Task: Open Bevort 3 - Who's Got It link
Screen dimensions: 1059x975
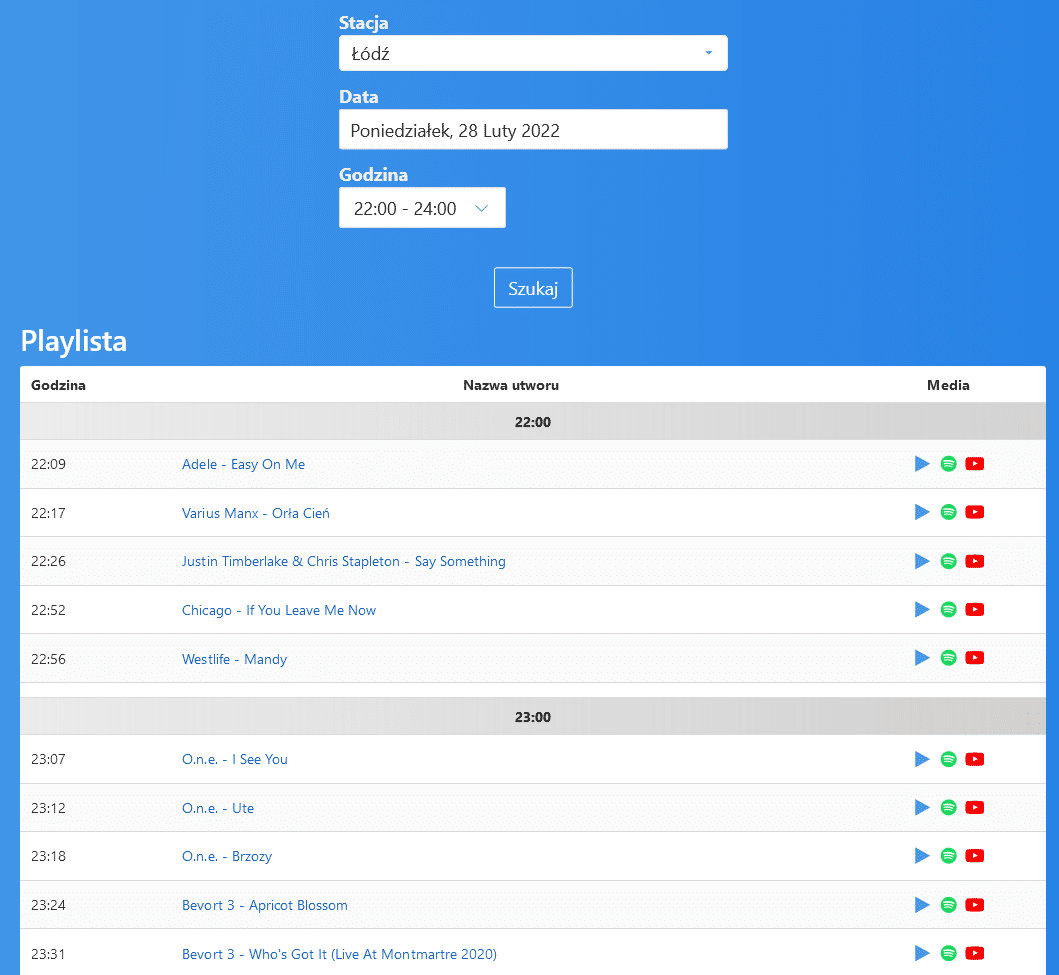Action: point(339,954)
